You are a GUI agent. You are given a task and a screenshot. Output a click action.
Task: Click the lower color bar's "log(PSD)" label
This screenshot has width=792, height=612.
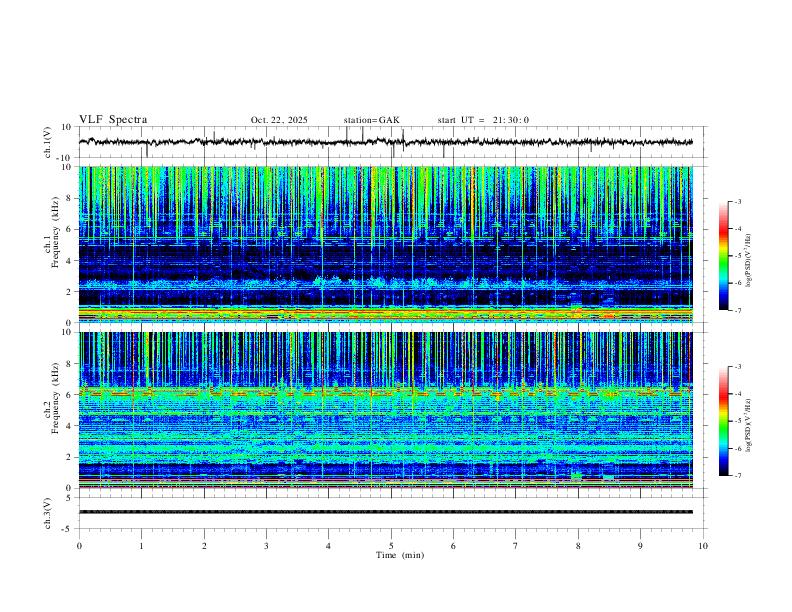coord(748,425)
